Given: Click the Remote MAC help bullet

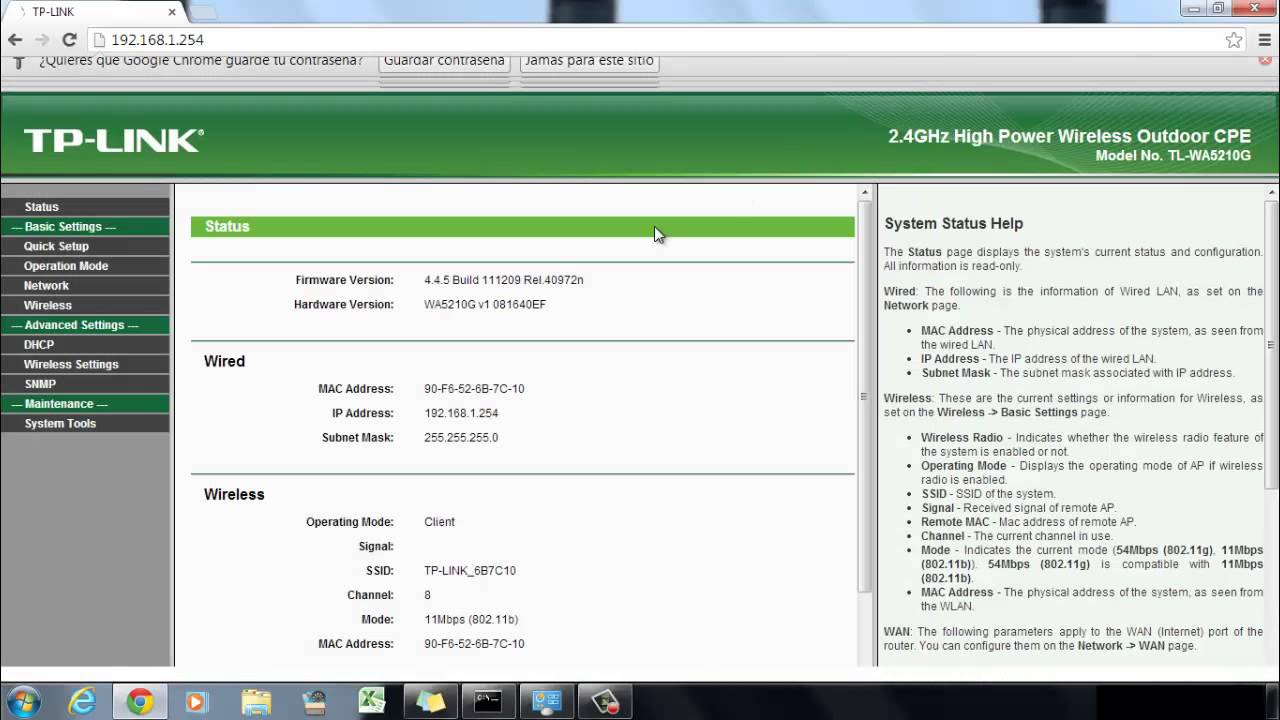Looking at the screenshot, I should [1029, 522].
